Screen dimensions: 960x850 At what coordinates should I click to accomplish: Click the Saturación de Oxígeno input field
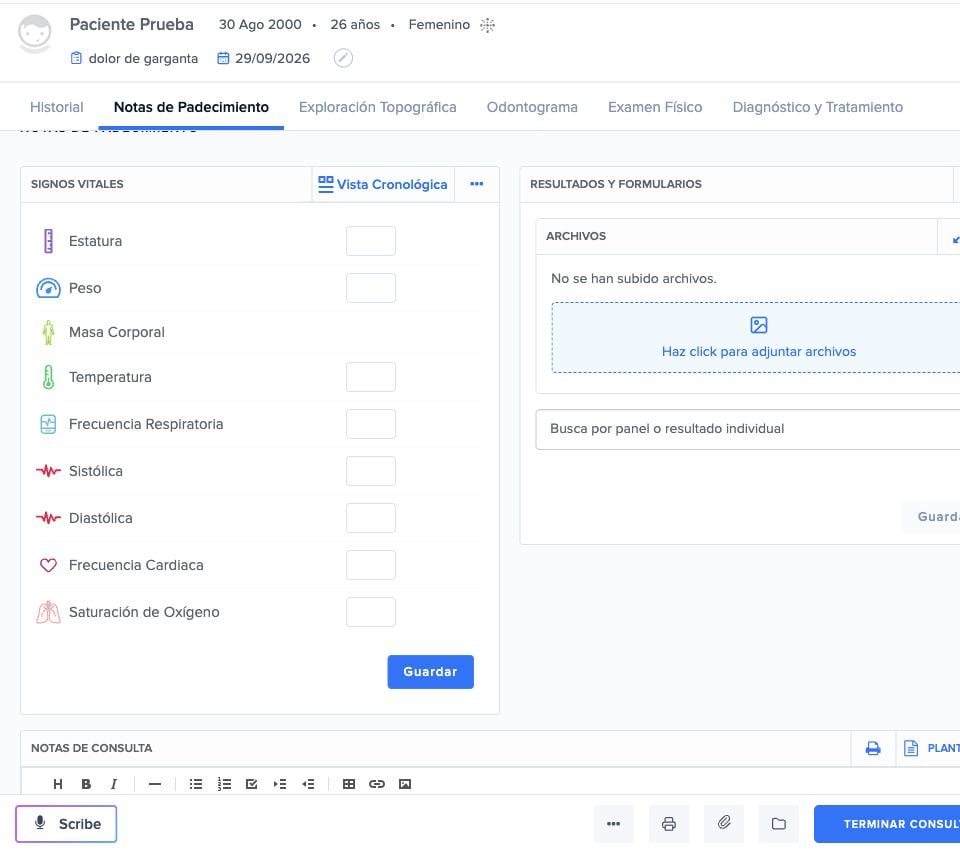(371, 612)
